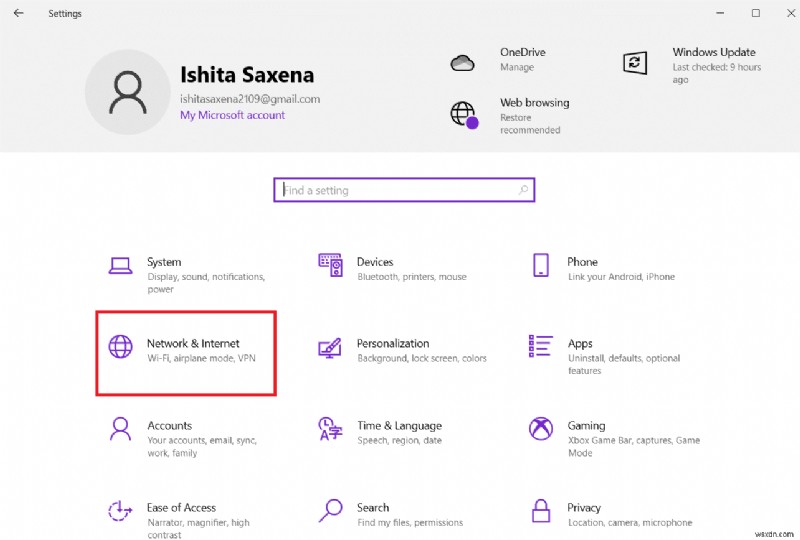
Task: Click the System laptop icon
Action: [120, 265]
